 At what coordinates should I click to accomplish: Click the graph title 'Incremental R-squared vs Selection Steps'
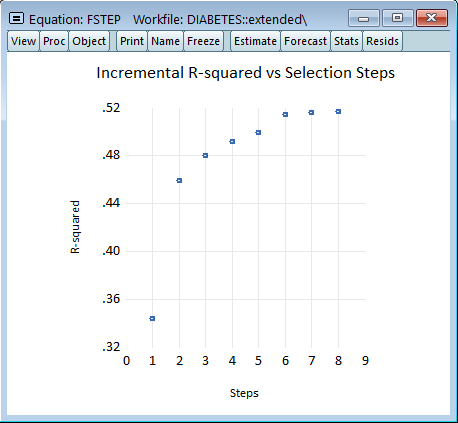[x=245, y=73]
